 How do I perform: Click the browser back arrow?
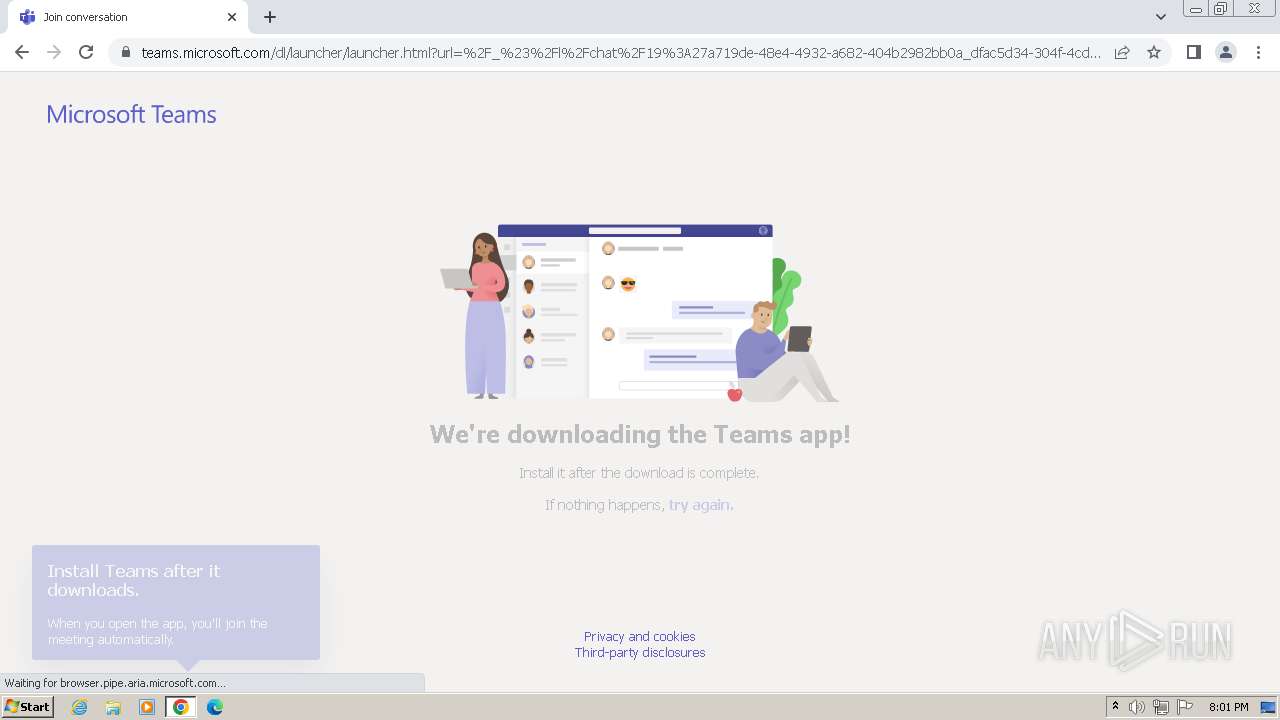(x=22, y=52)
